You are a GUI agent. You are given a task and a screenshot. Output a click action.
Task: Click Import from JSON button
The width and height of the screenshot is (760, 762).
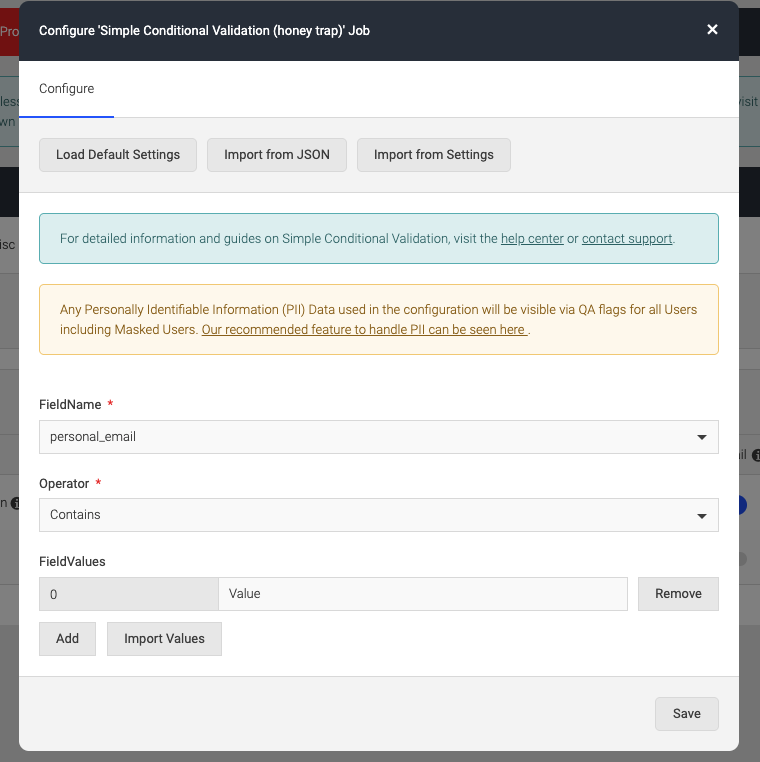pos(277,155)
